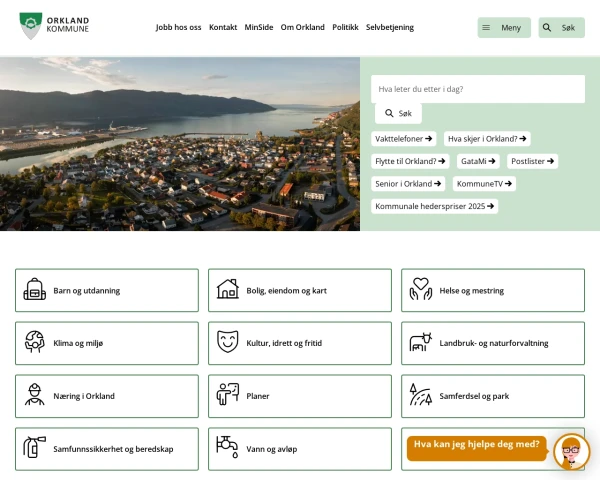Click the heart-in-hands Helse og mestring icon
The height and width of the screenshot is (480, 600).
click(421, 290)
